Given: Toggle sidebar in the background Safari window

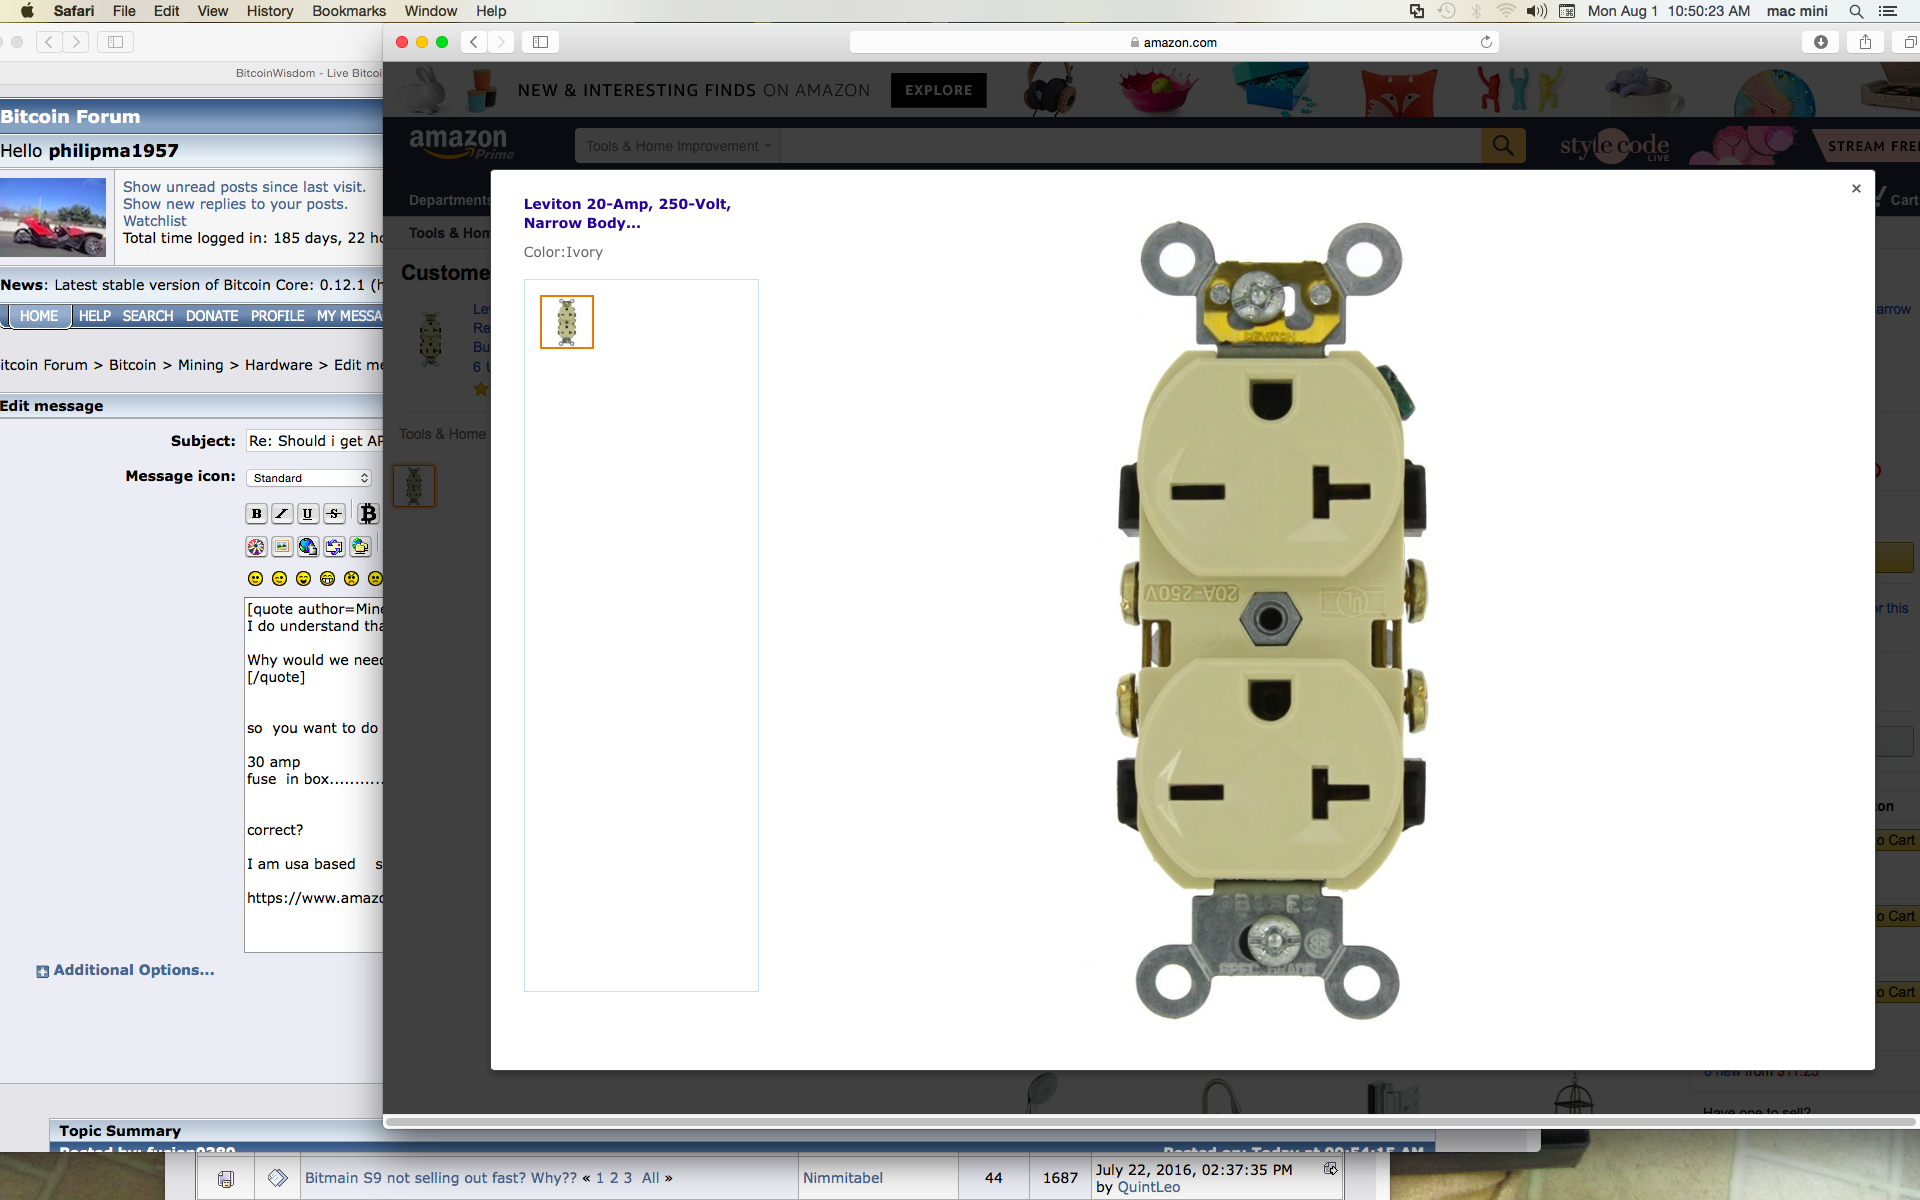Looking at the screenshot, I should (115, 42).
